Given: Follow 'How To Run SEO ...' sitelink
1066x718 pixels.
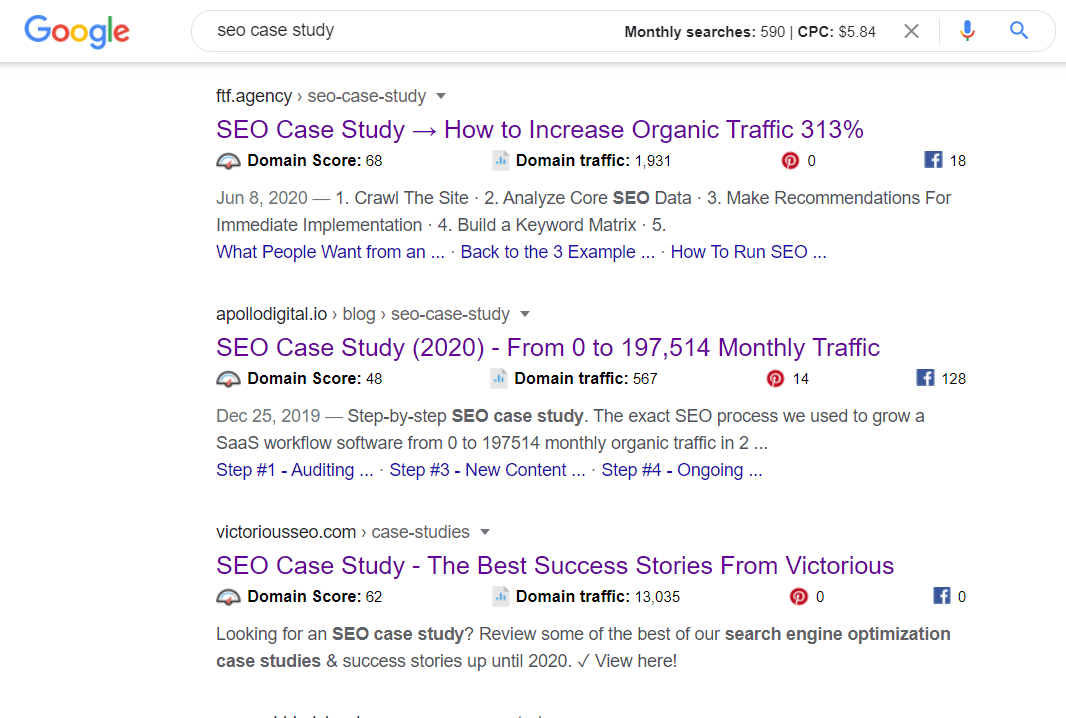Looking at the screenshot, I should pos(749,252).
